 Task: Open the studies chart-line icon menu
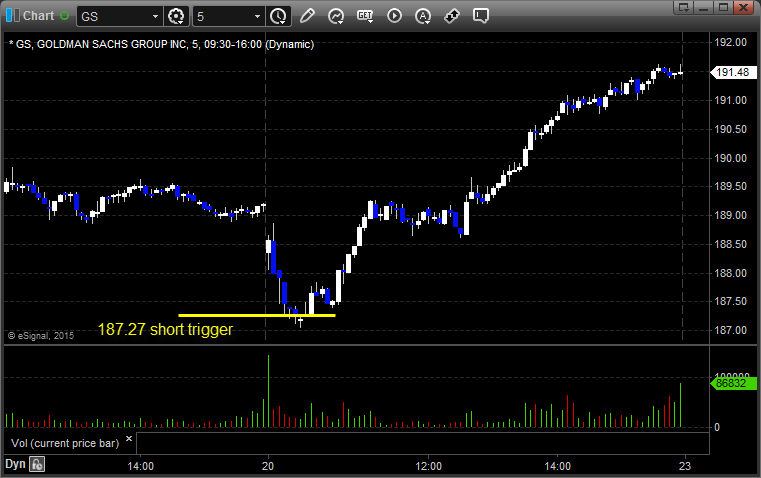coord(336,16)
